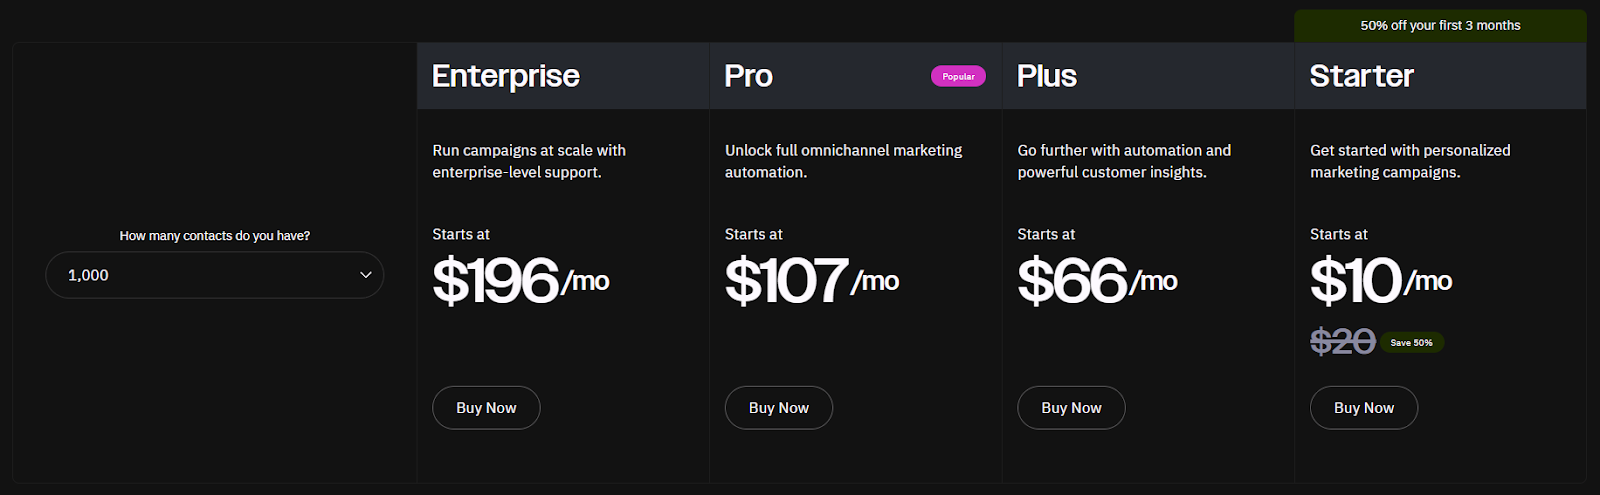Click the pink Popular badge on Pro
This screenshot has width=1600, height=495.
(958, 76)
